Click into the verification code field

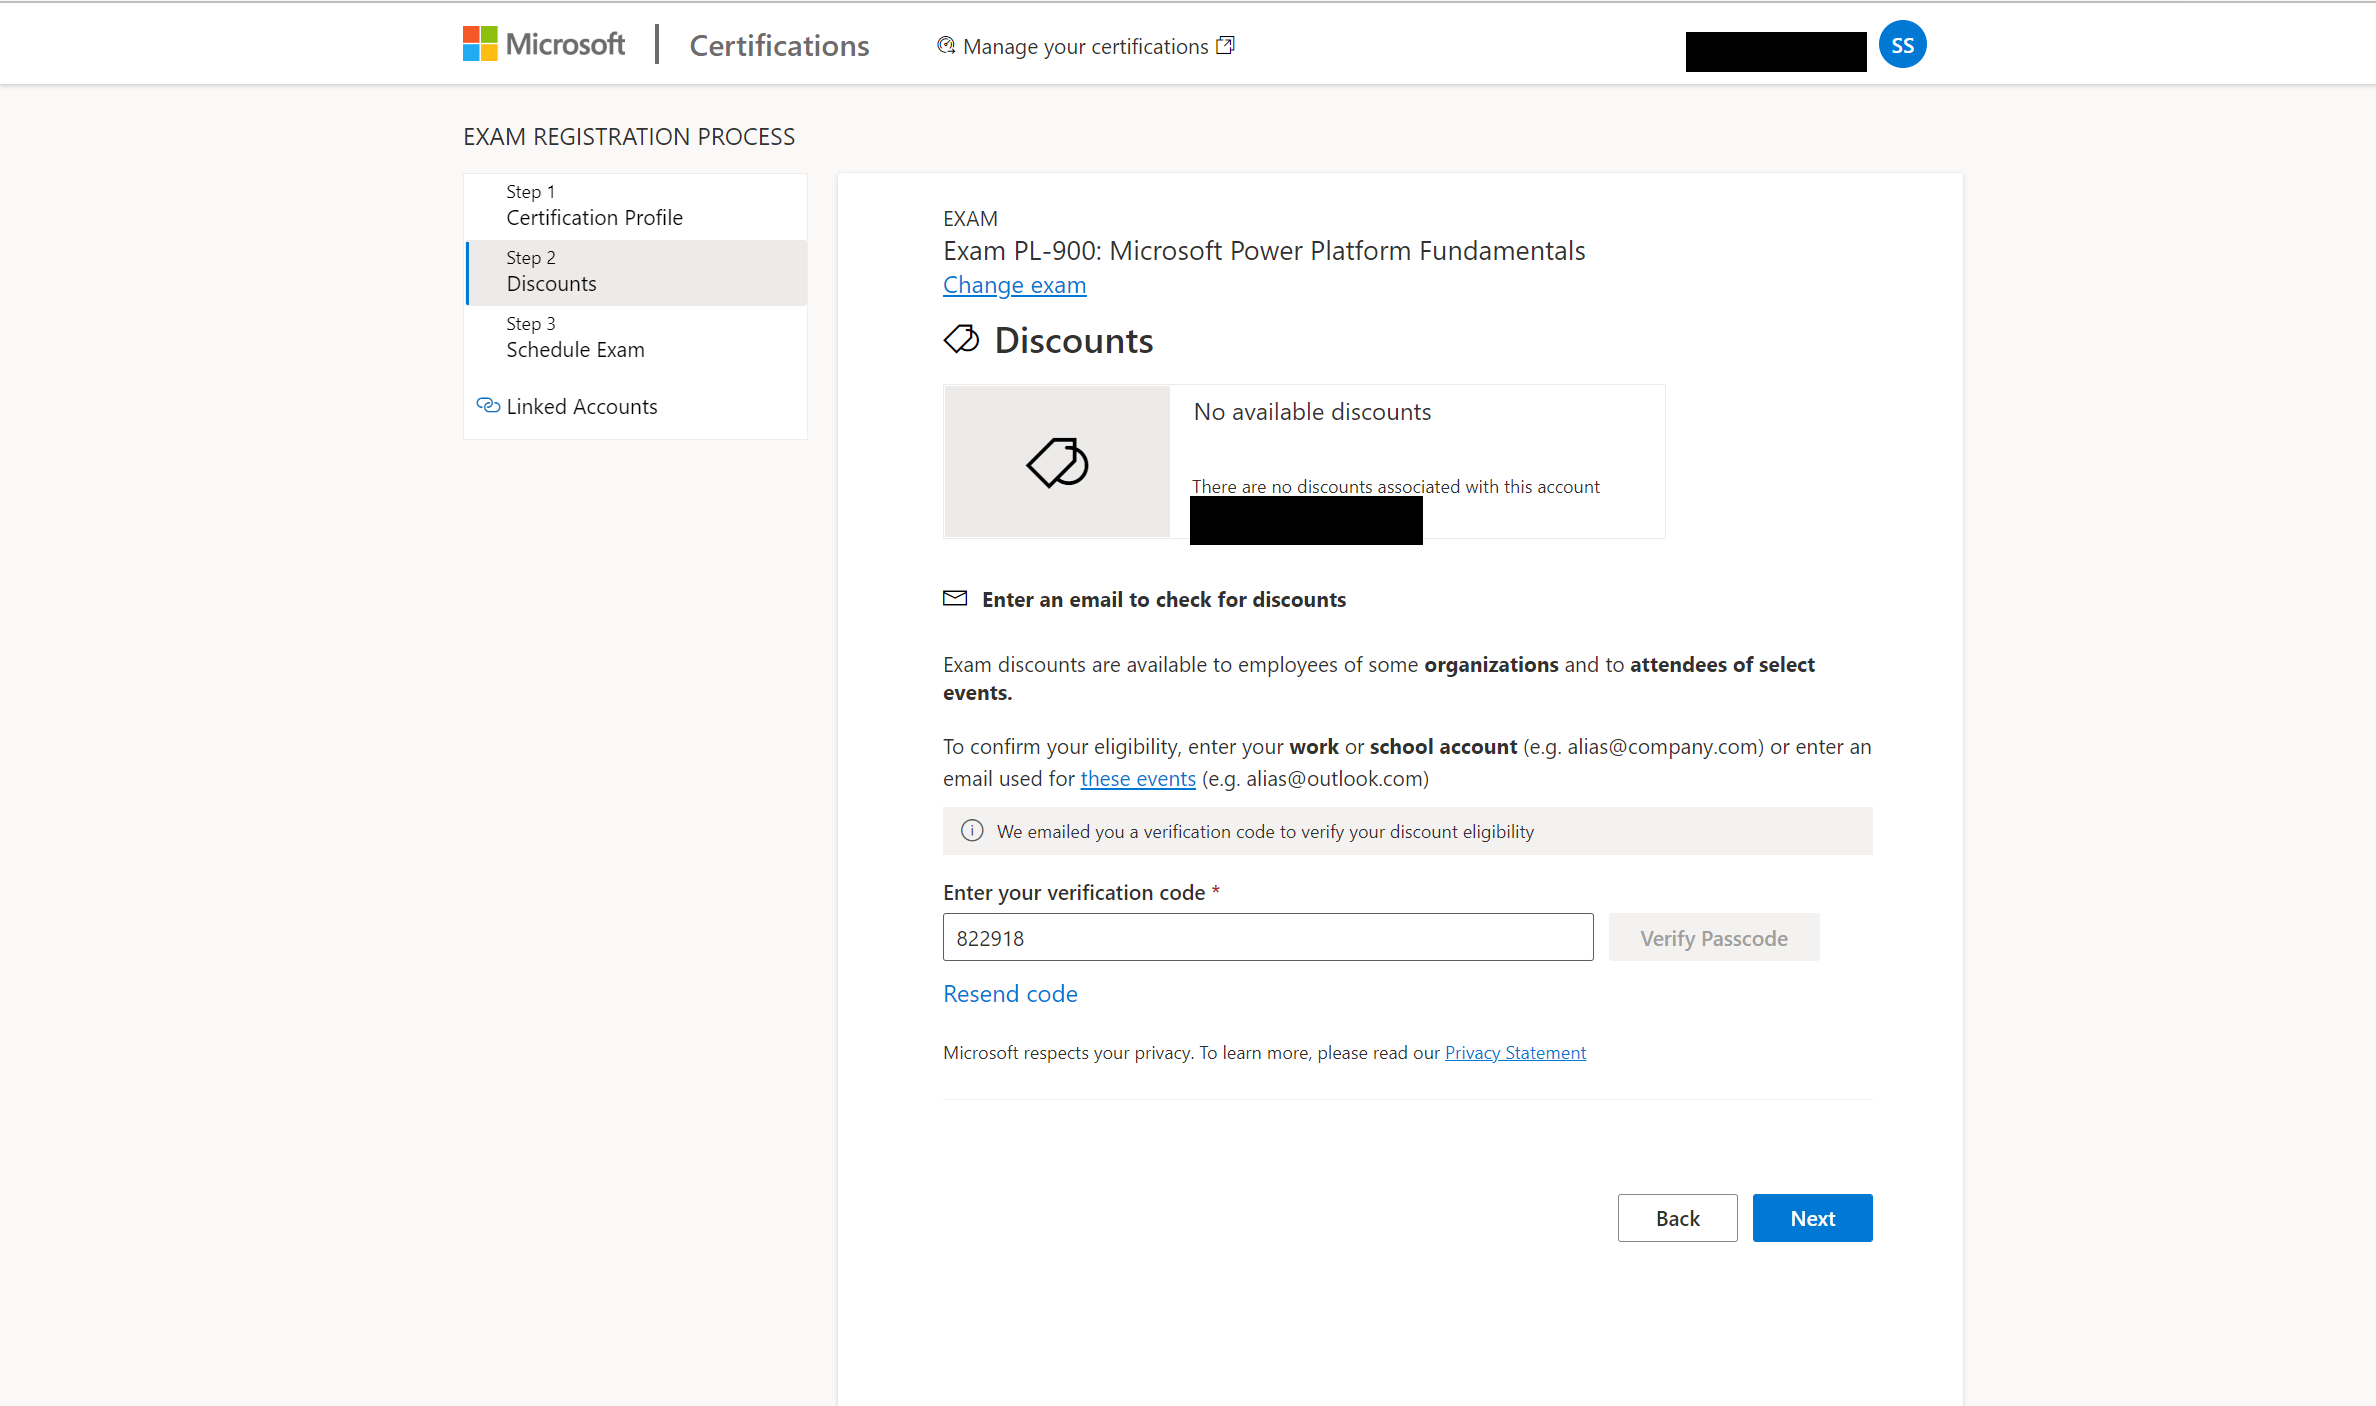pos(1267,937)
